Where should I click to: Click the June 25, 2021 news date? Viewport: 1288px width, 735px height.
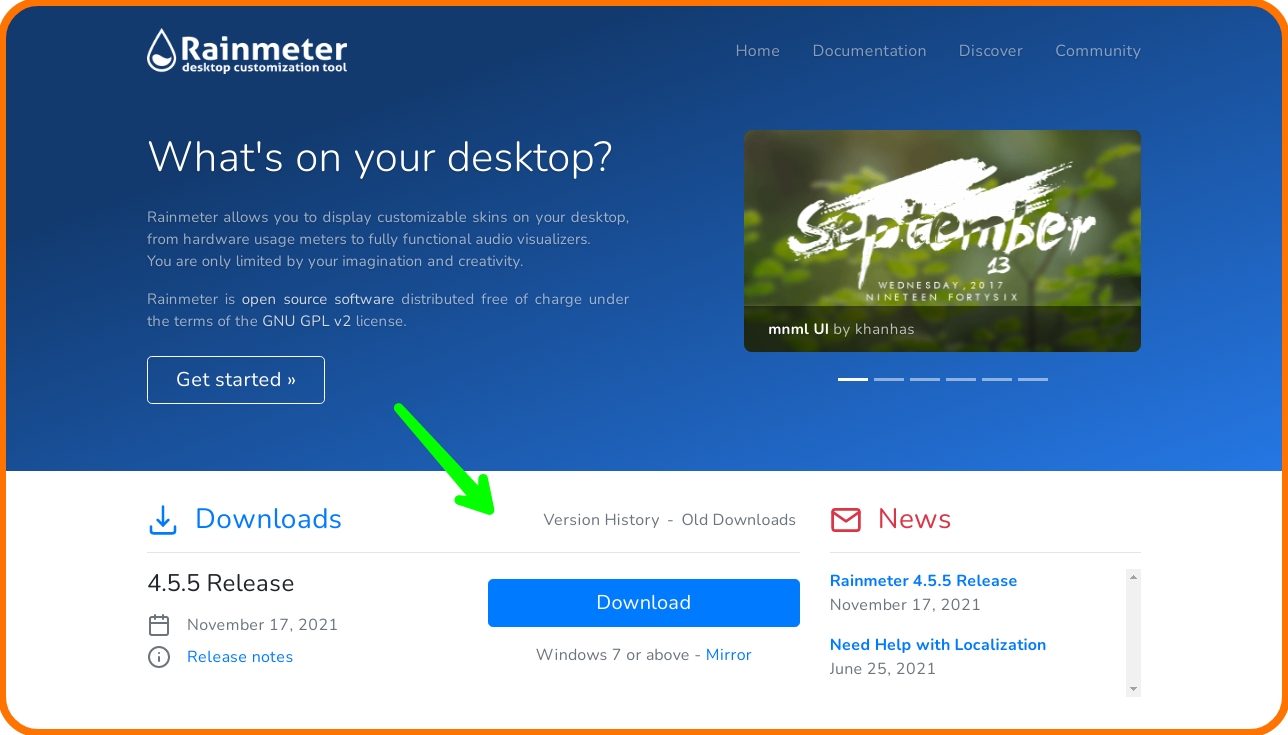pyautogui.click(x=883, y=669)
